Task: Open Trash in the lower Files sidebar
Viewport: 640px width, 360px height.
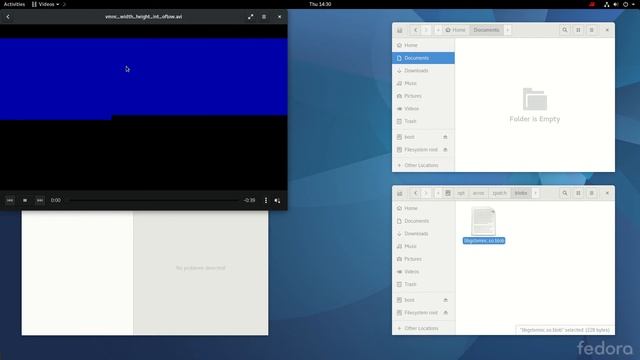Action: tap(423, 284)
